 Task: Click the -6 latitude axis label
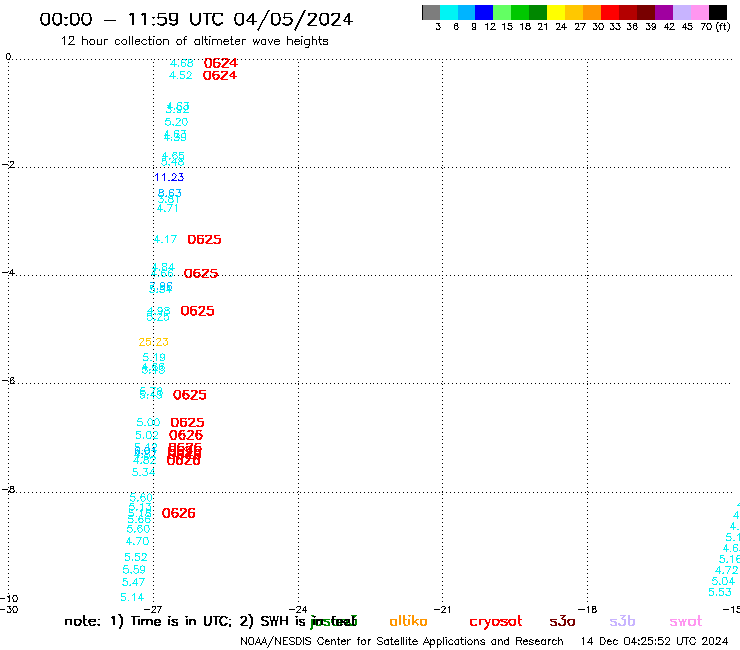click(x=8, y=380)
